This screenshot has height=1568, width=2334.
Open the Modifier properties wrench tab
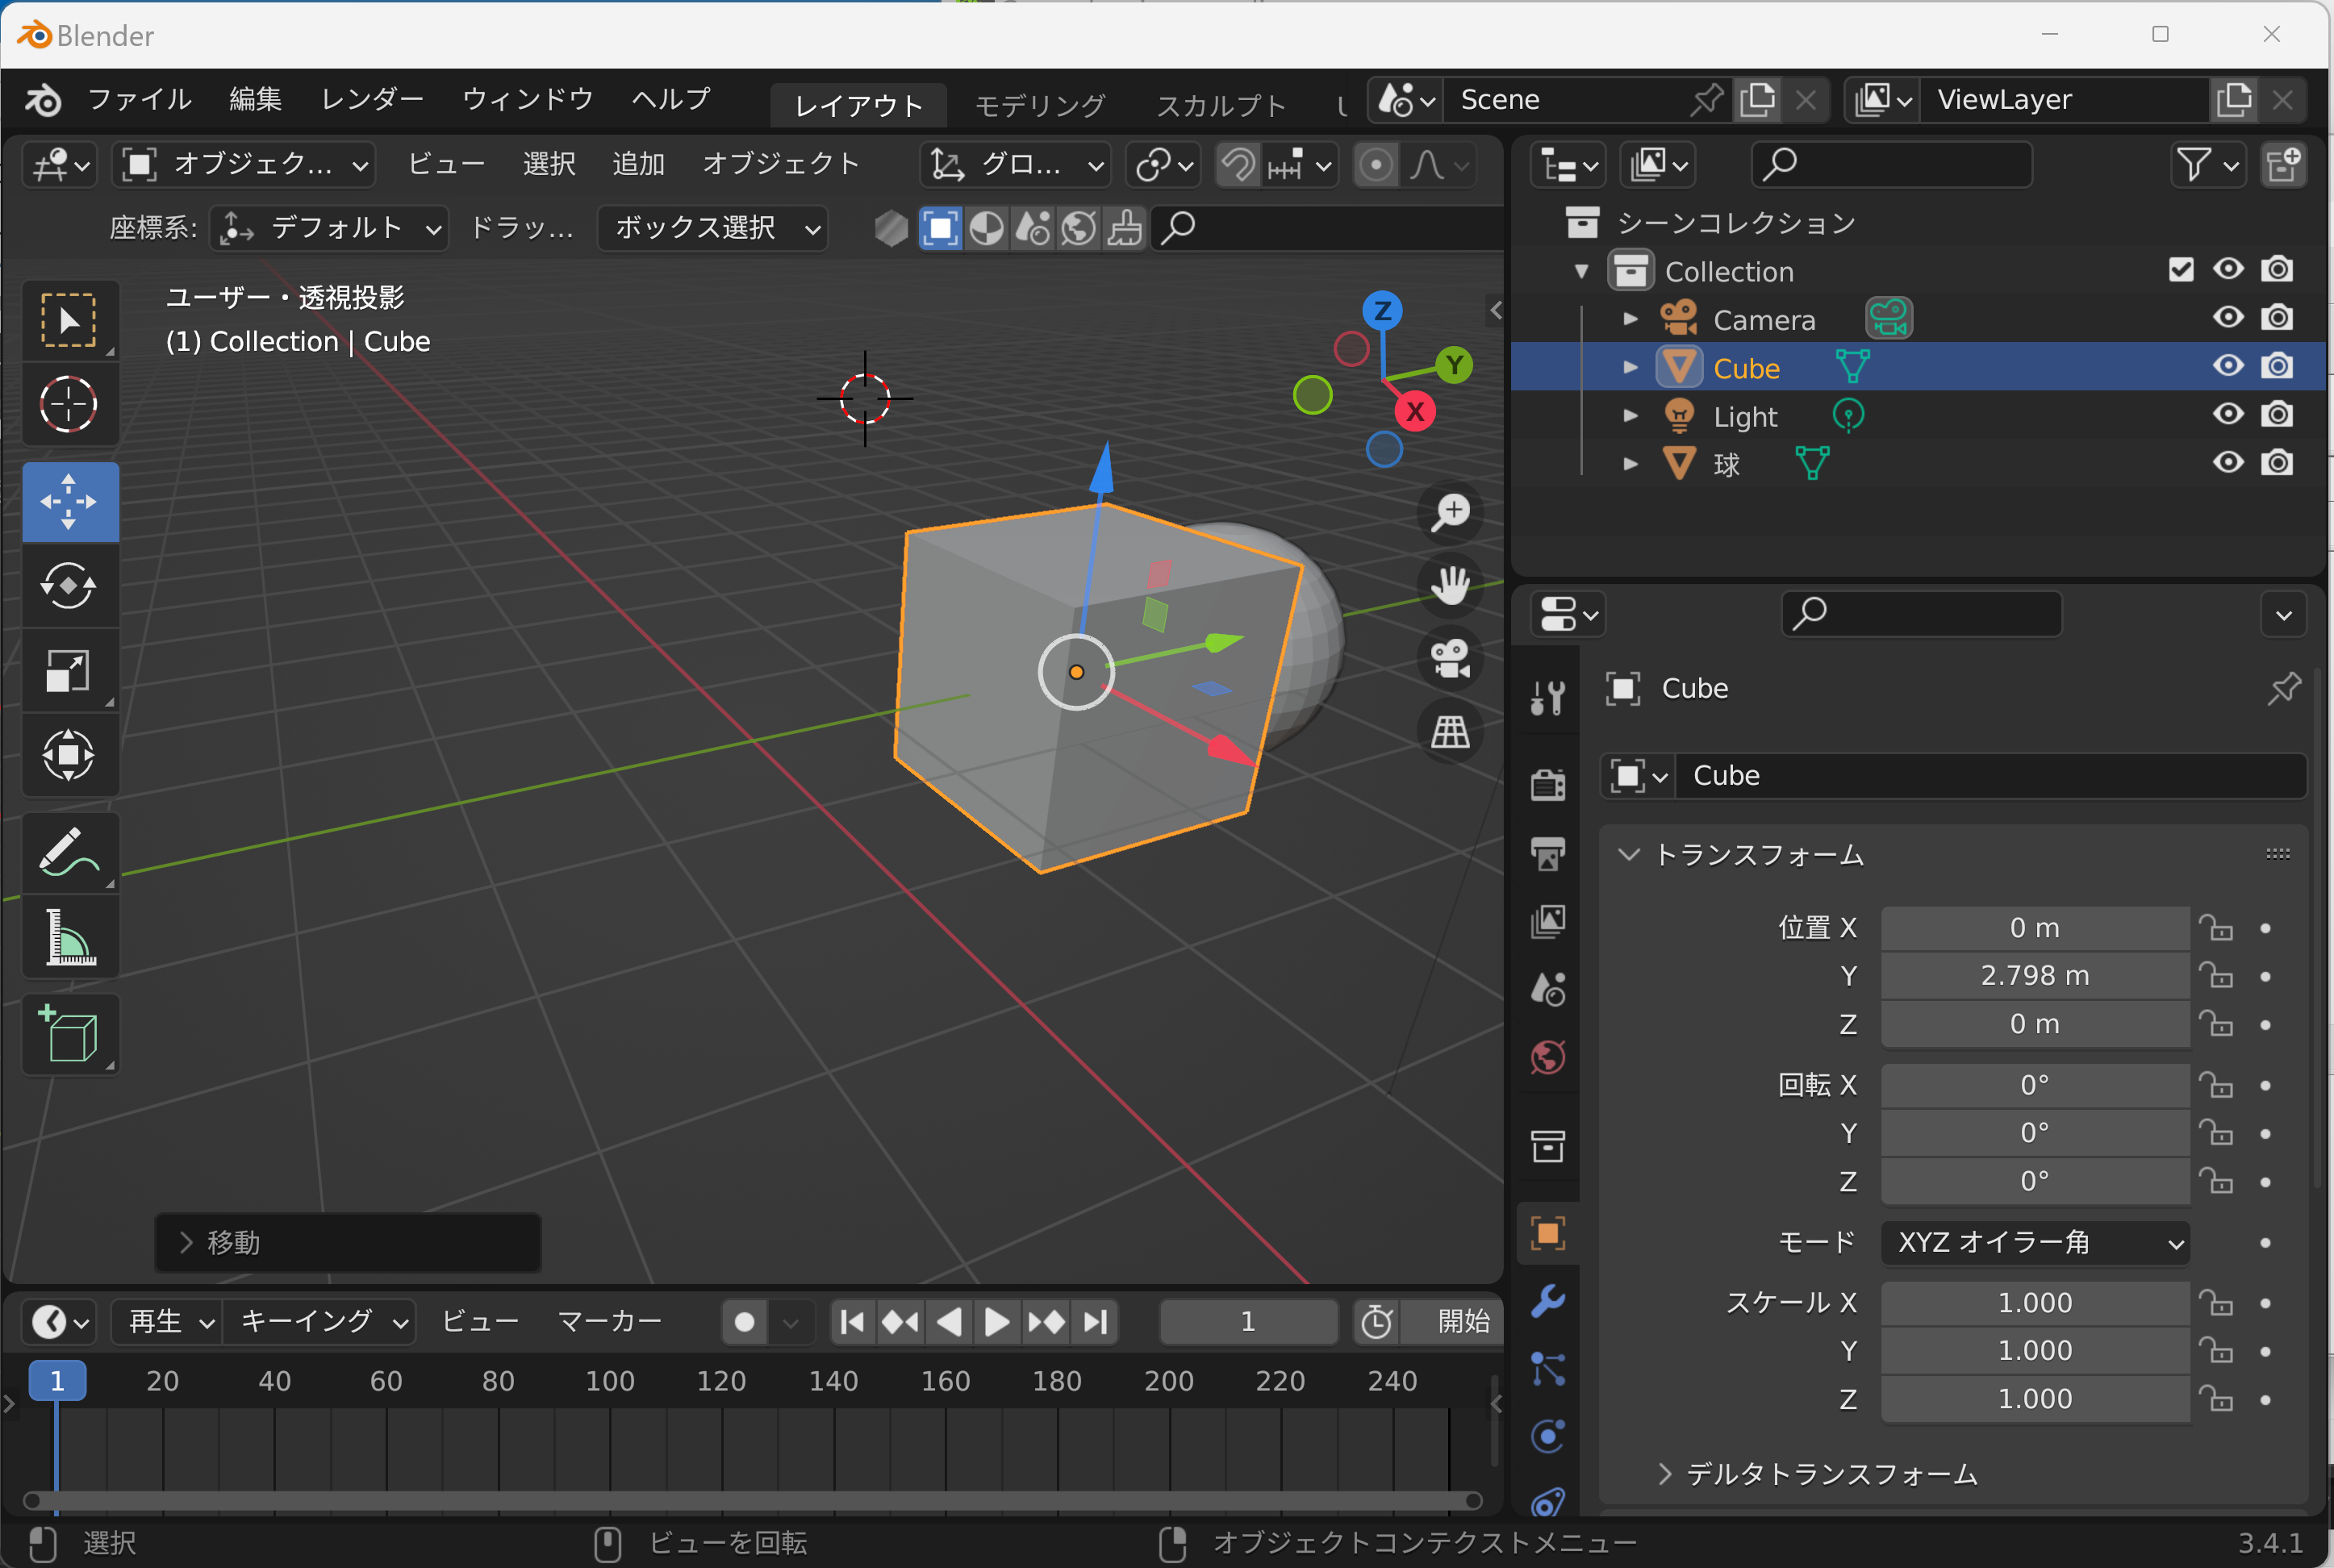pyautogui.click(x=1547, y=1301)
